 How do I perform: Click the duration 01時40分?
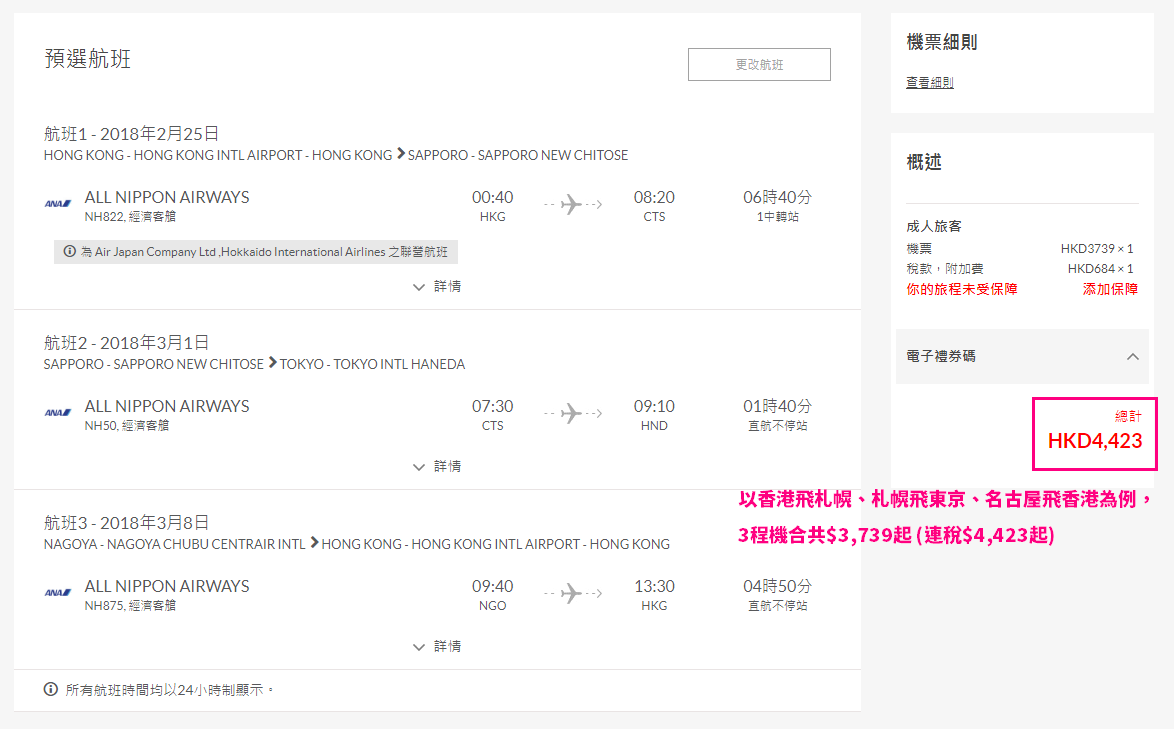(x=777, y=406)
